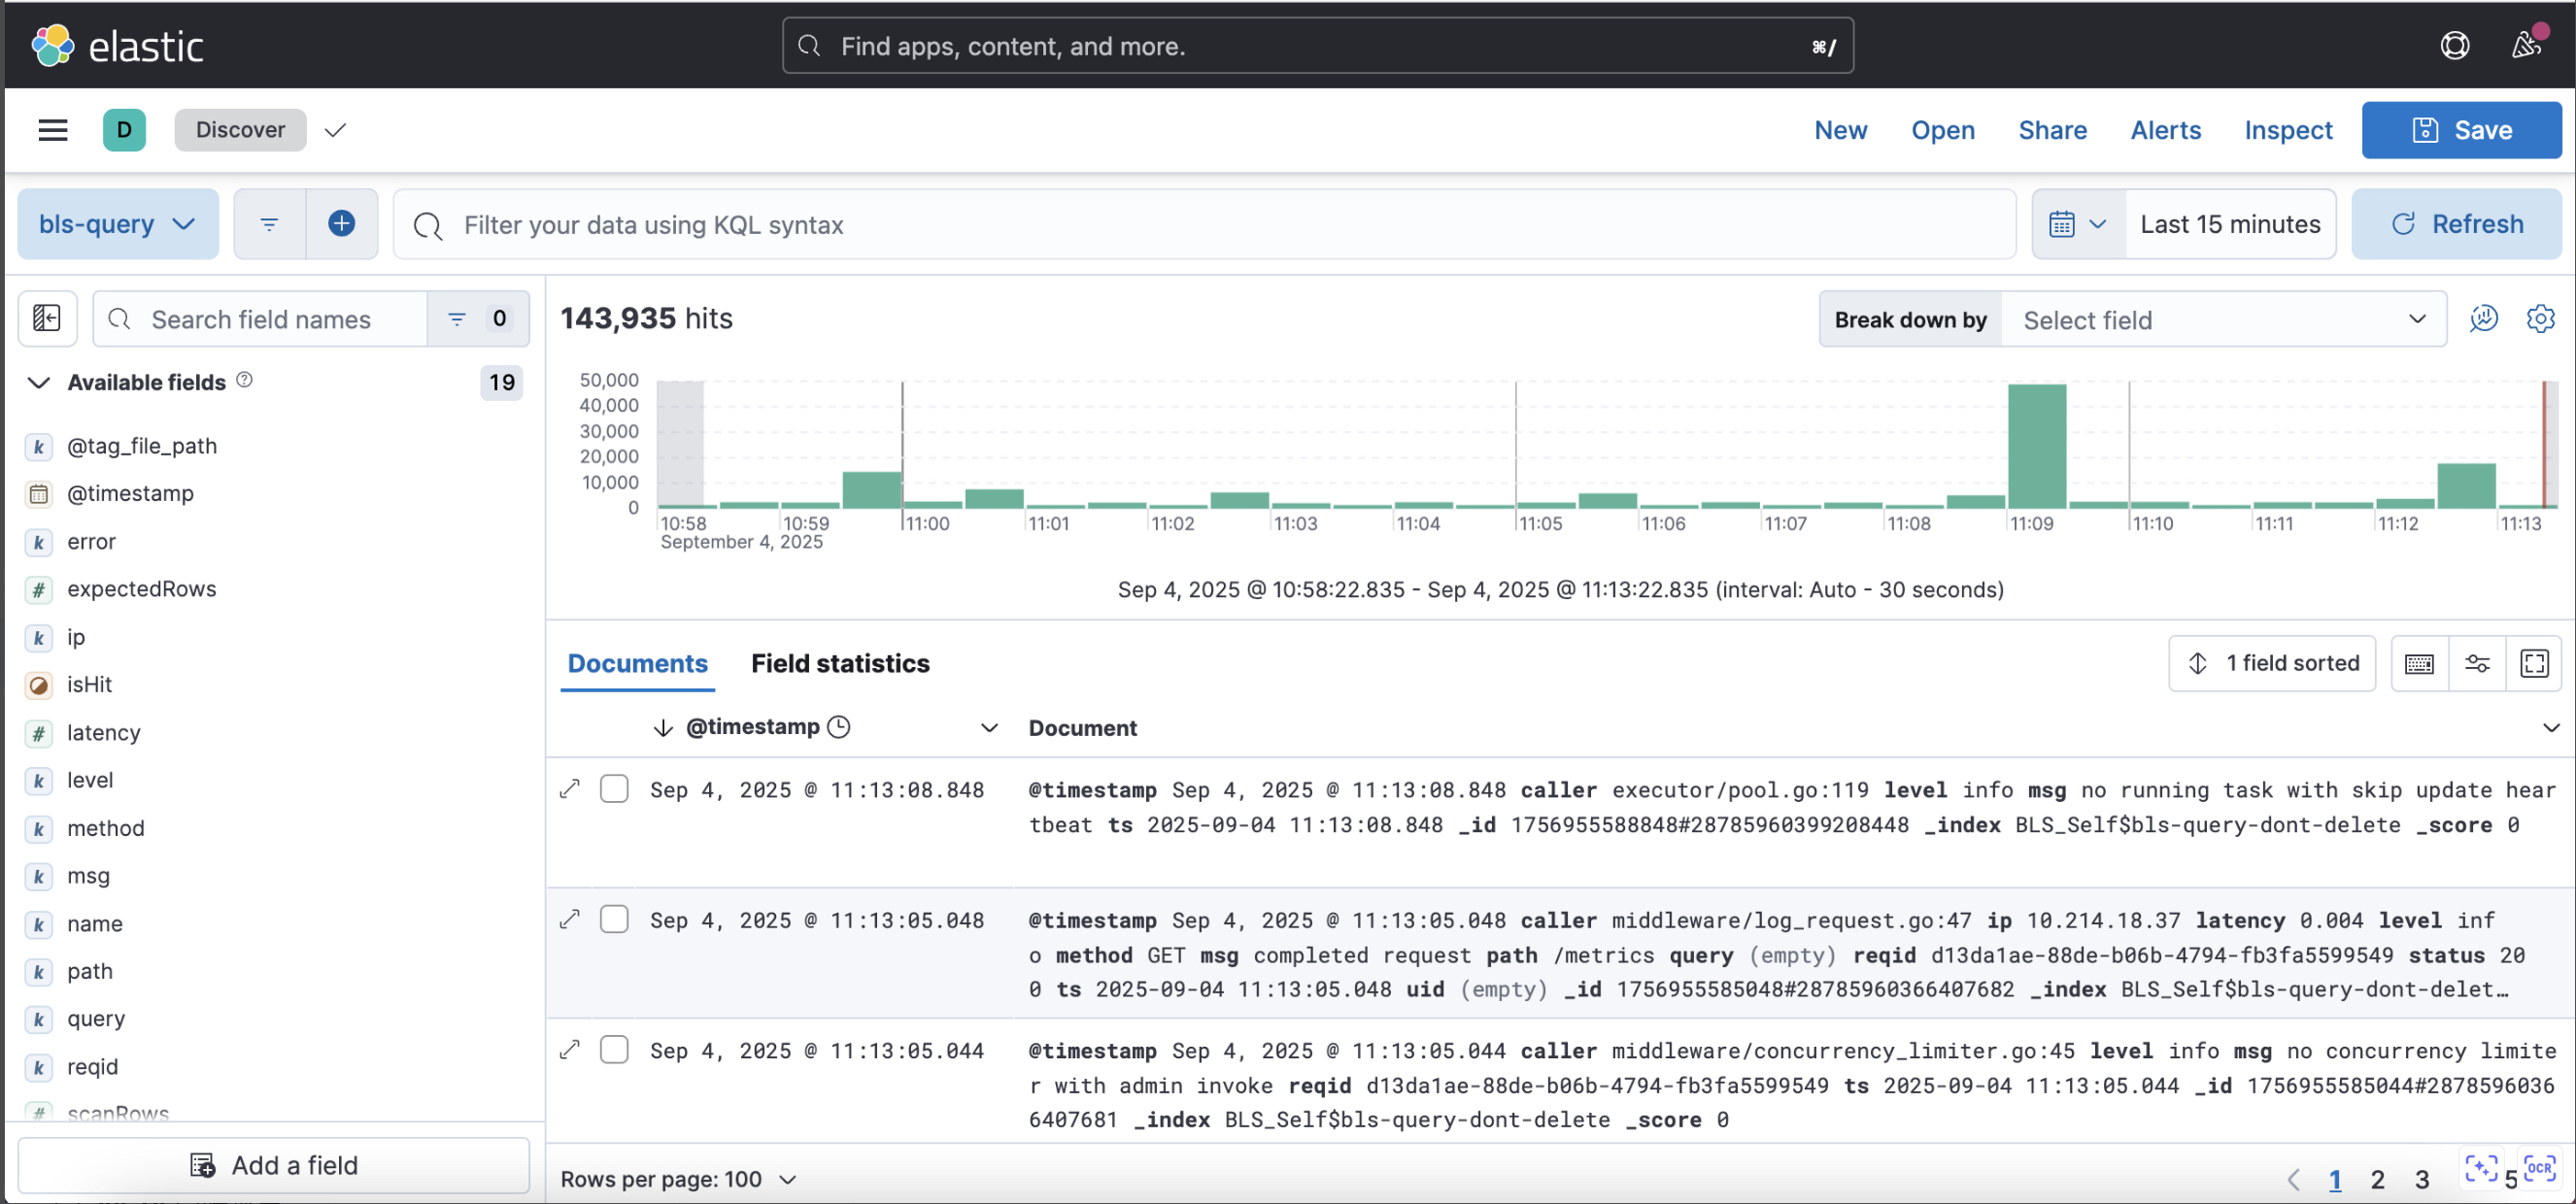Open the 1 field sorted menu
The image size is (2576, 1204).
2272,663
